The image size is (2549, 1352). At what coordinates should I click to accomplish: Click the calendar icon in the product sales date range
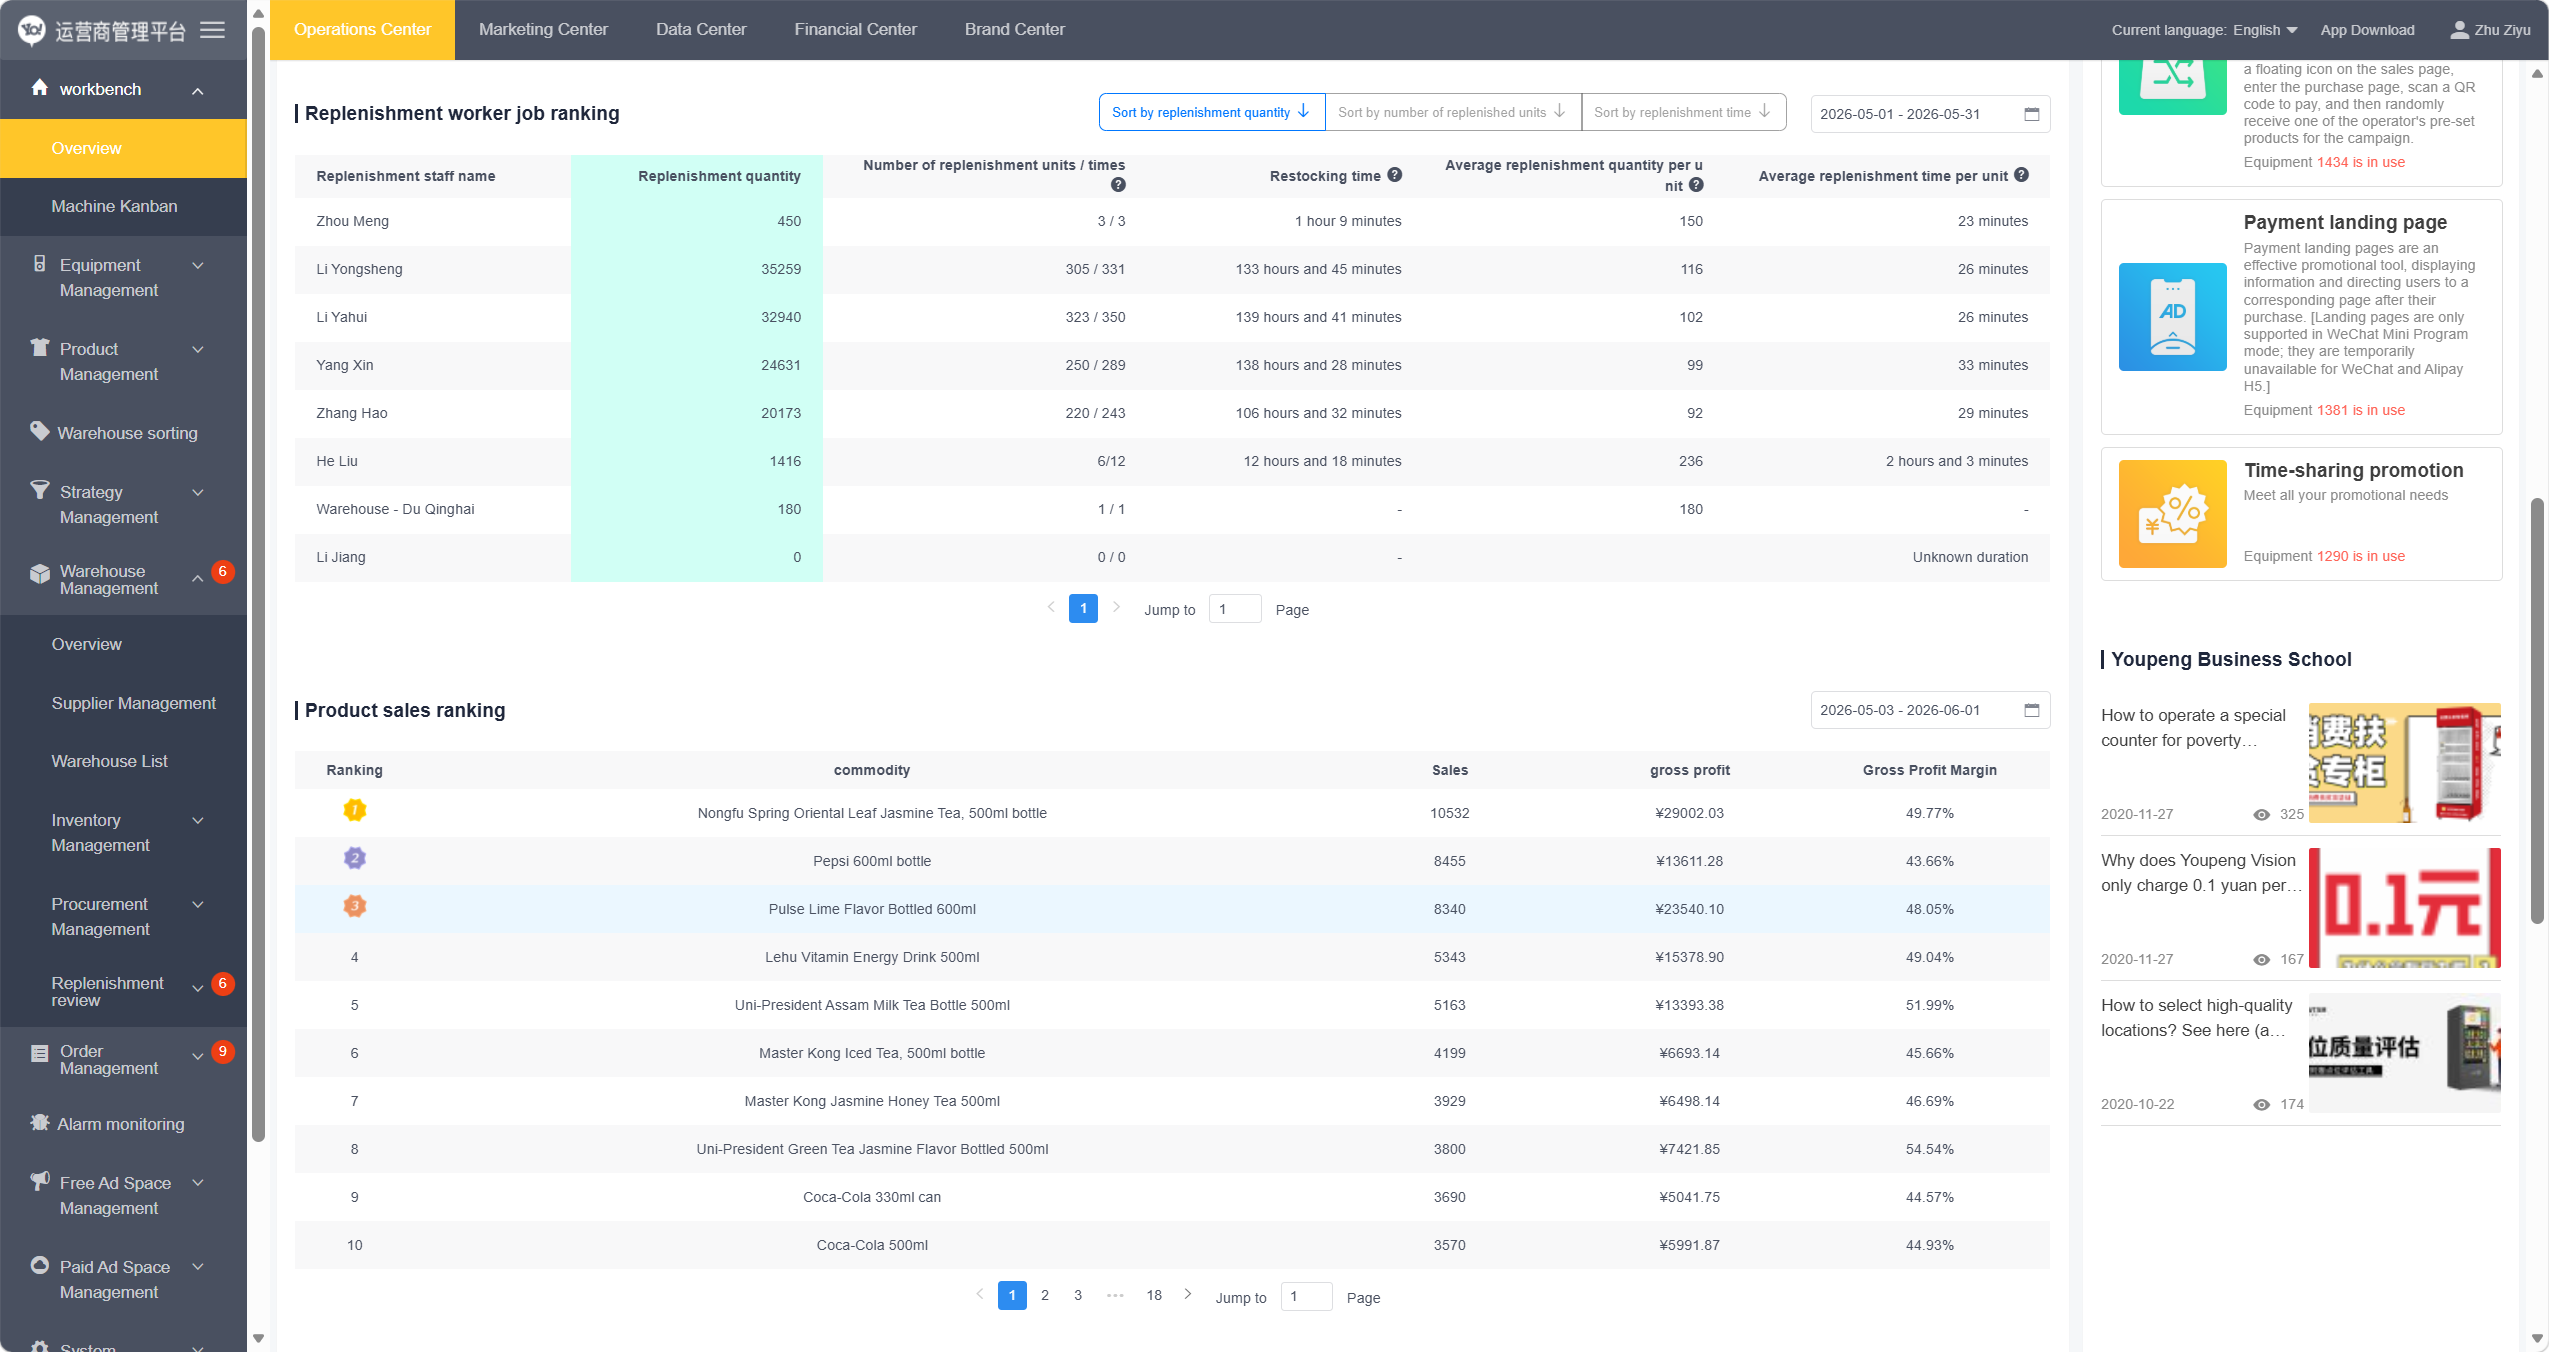coord(2032,710)
